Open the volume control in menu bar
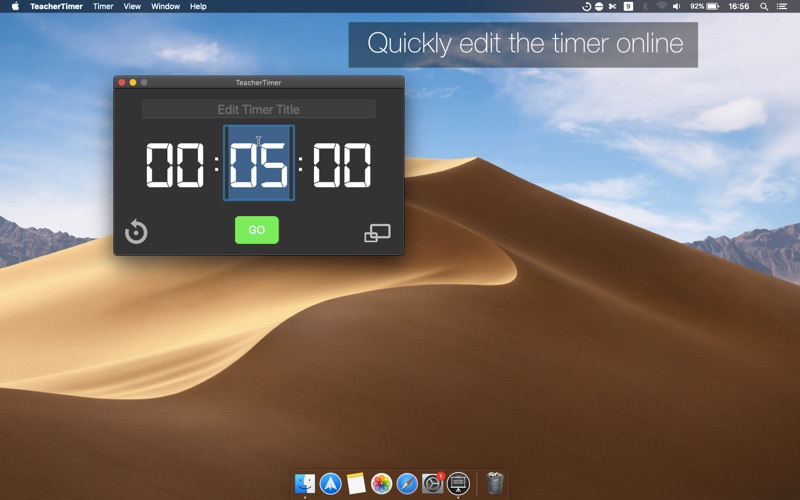This screenshot has height=500, width=800. [677, 7]
